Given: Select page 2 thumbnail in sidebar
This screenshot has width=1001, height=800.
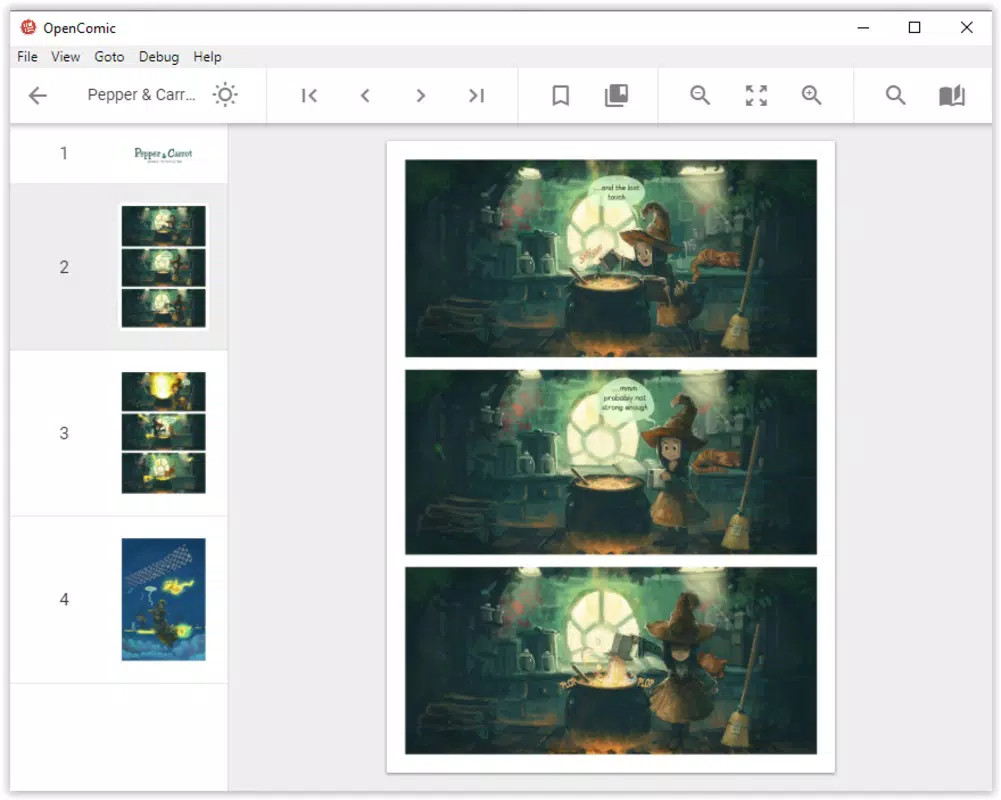Looking at the screenshot, I should [163, 267].
